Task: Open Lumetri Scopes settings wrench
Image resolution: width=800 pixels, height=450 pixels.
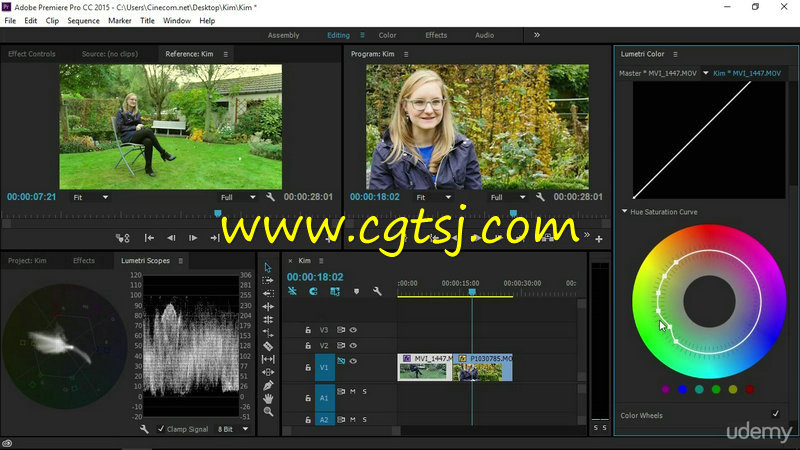Action: (144, 429)
